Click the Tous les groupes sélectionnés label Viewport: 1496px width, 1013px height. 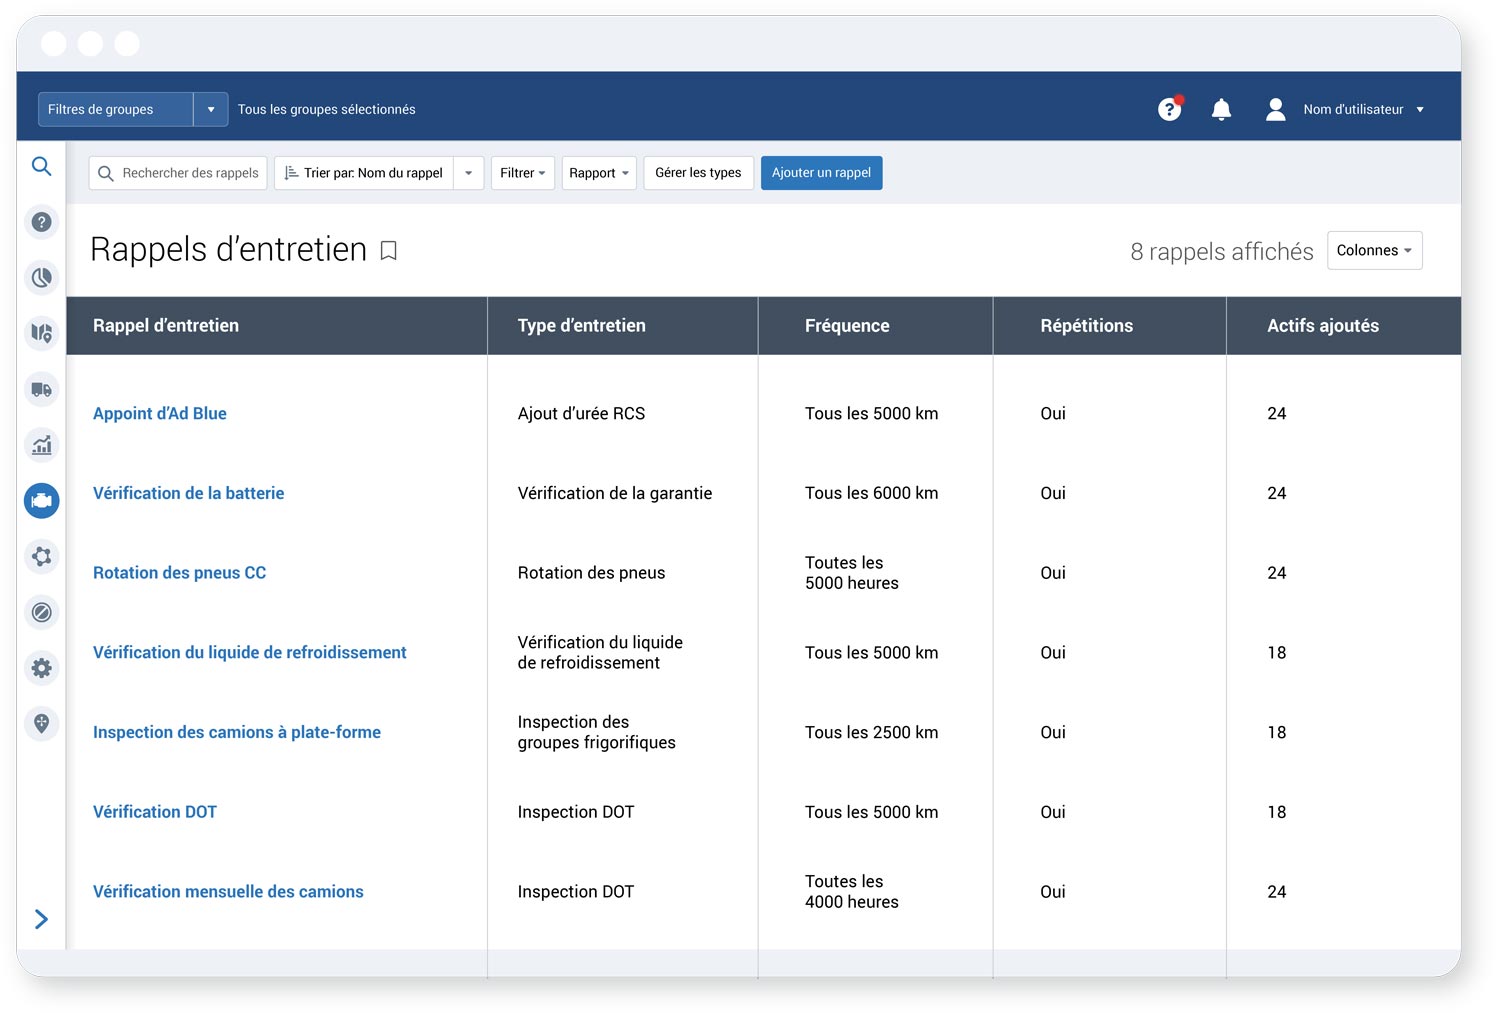coord(326,109)
